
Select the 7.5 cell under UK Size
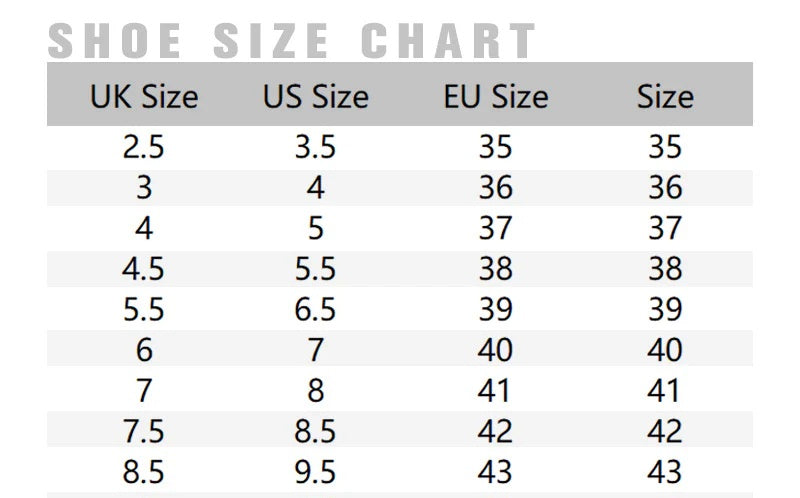click(x=144, y=431)
